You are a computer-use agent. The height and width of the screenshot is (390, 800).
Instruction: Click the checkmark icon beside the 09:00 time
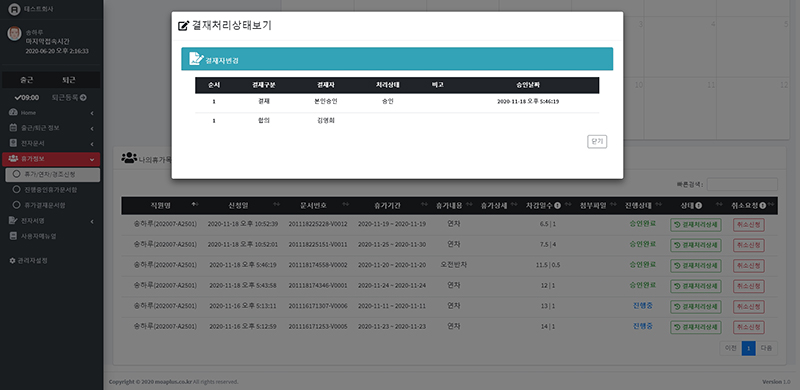point(18,97)
